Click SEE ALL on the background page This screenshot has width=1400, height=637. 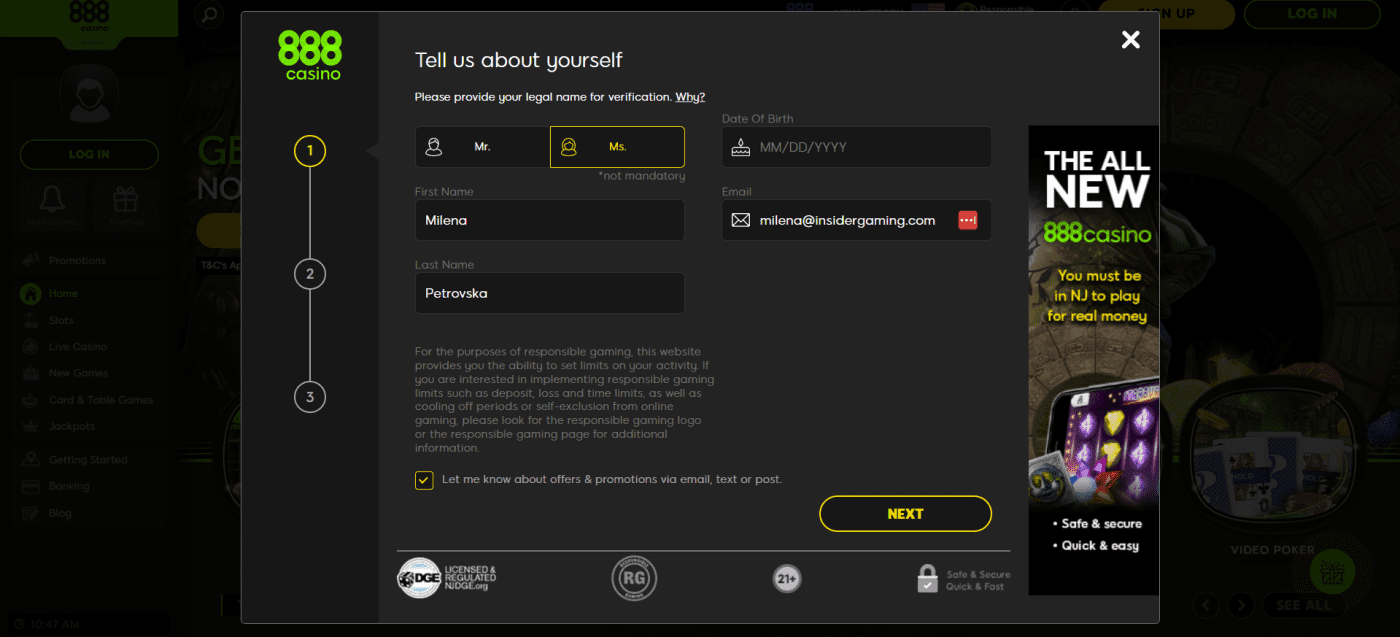tap(1304, 605)
